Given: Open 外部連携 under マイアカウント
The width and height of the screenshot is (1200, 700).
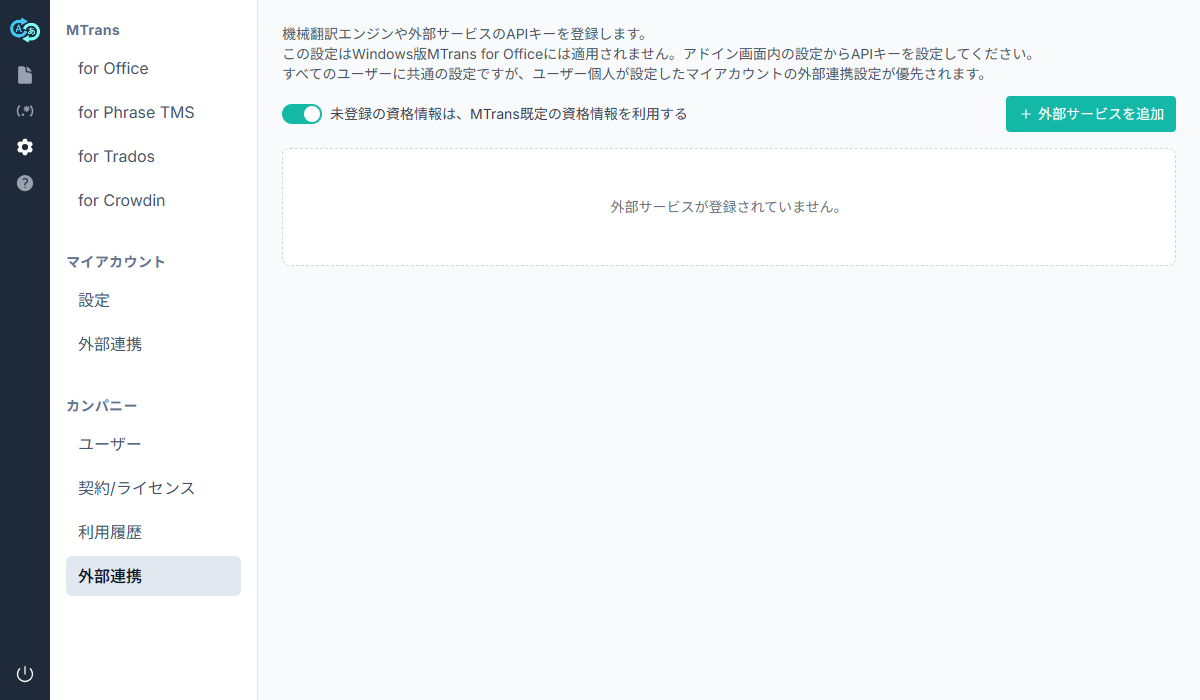Looking at the screenshot, I should (x=153, y=344).
